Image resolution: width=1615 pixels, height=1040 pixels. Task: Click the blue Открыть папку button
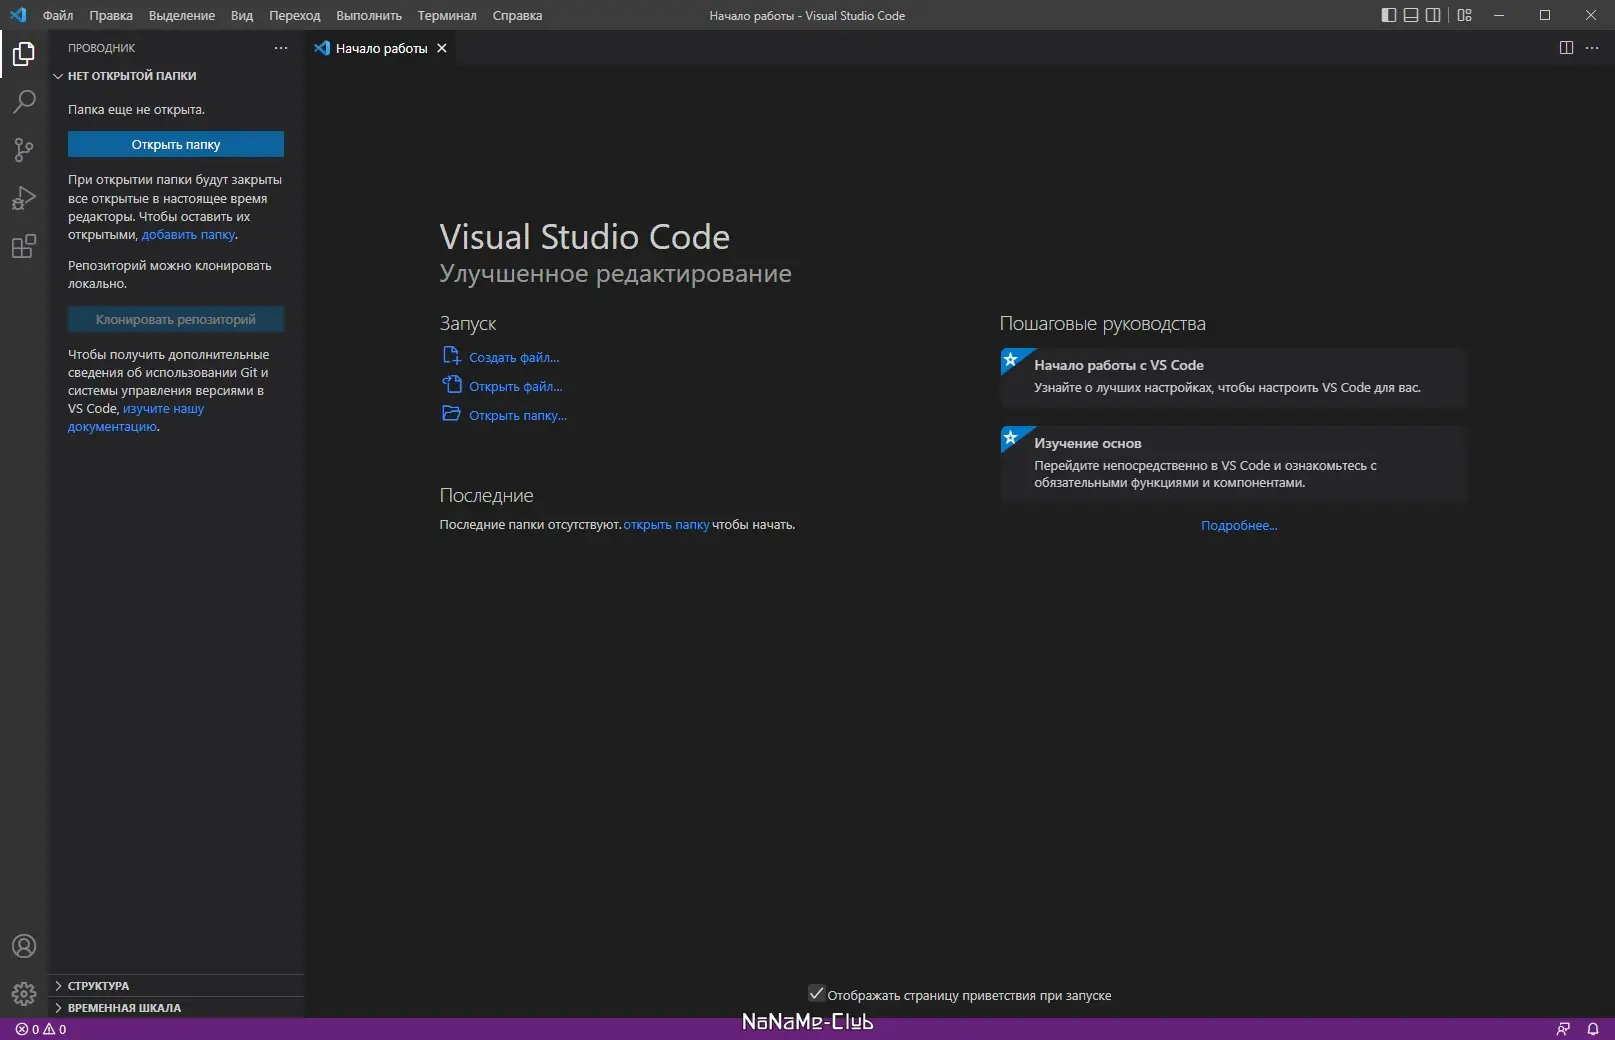coord(176,145)
